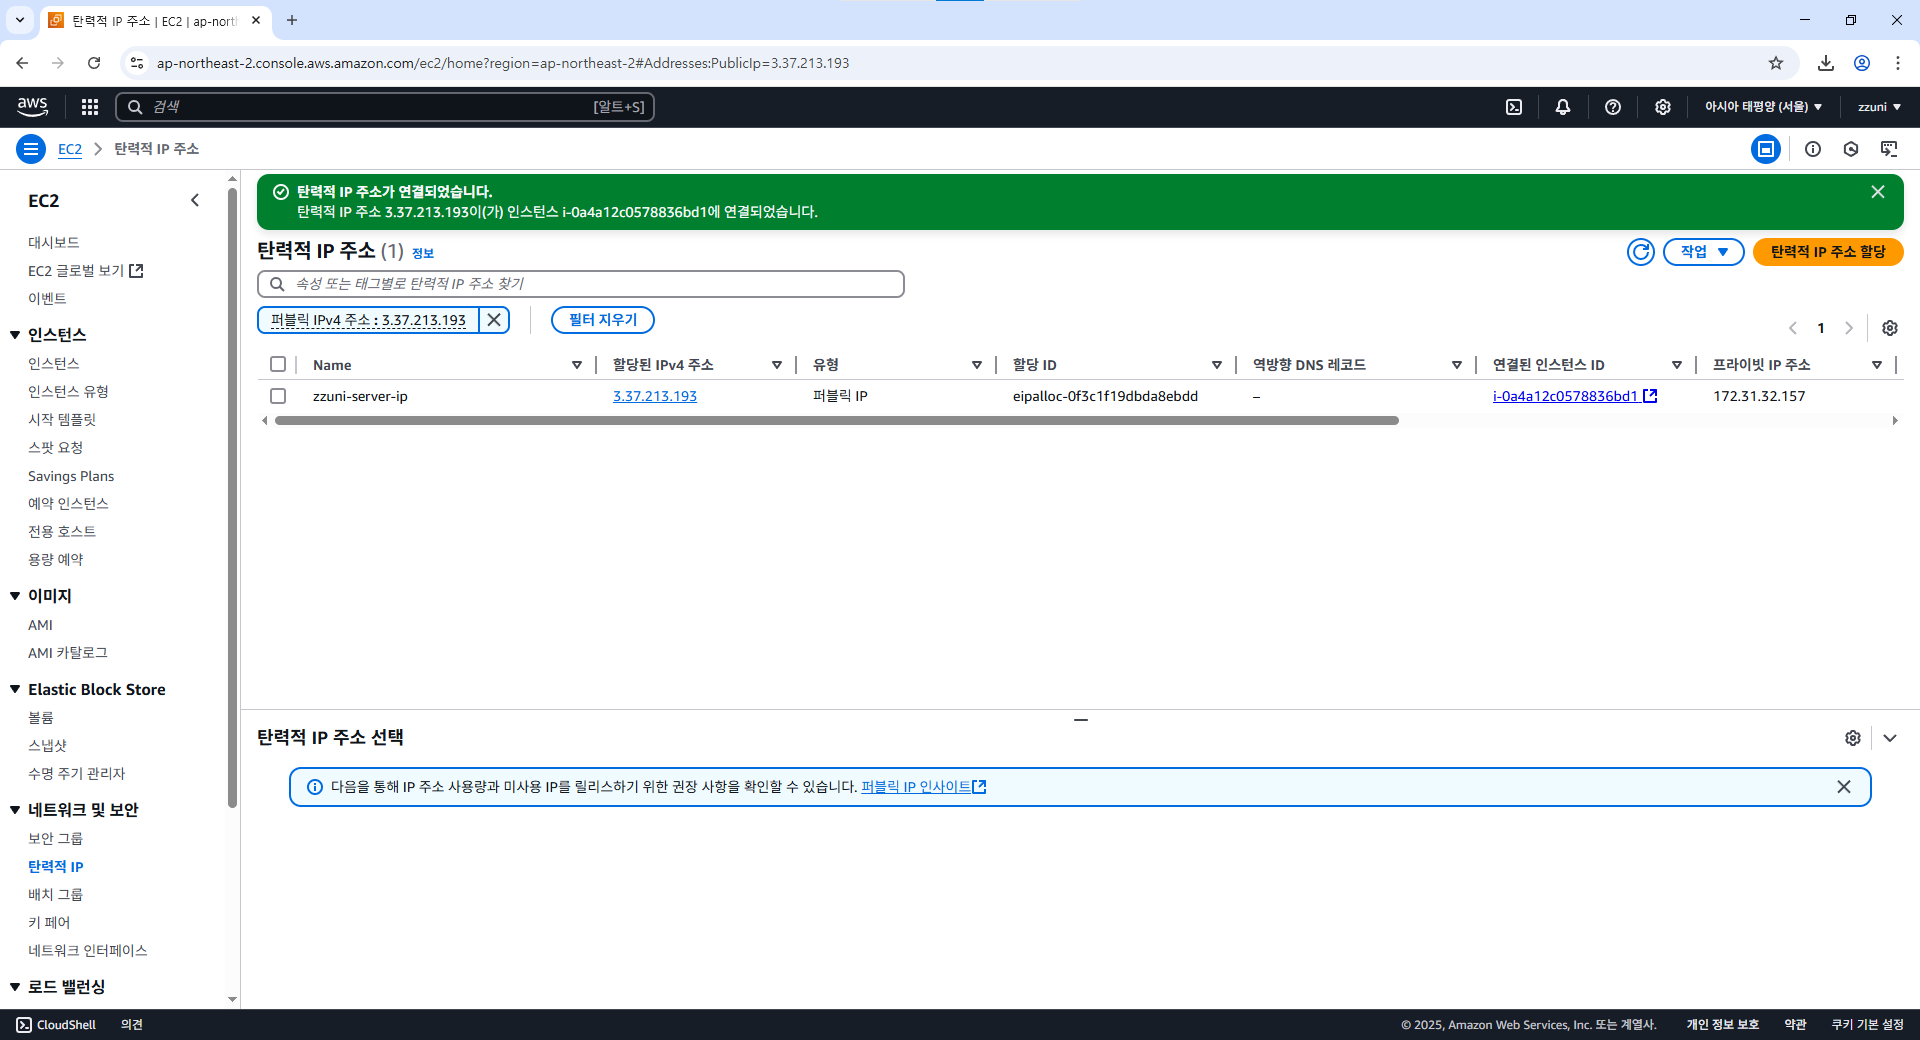Click 필터 지우기 button
The width and height of the screenshot is (1920, 1040).
click(x=603, y=320)
